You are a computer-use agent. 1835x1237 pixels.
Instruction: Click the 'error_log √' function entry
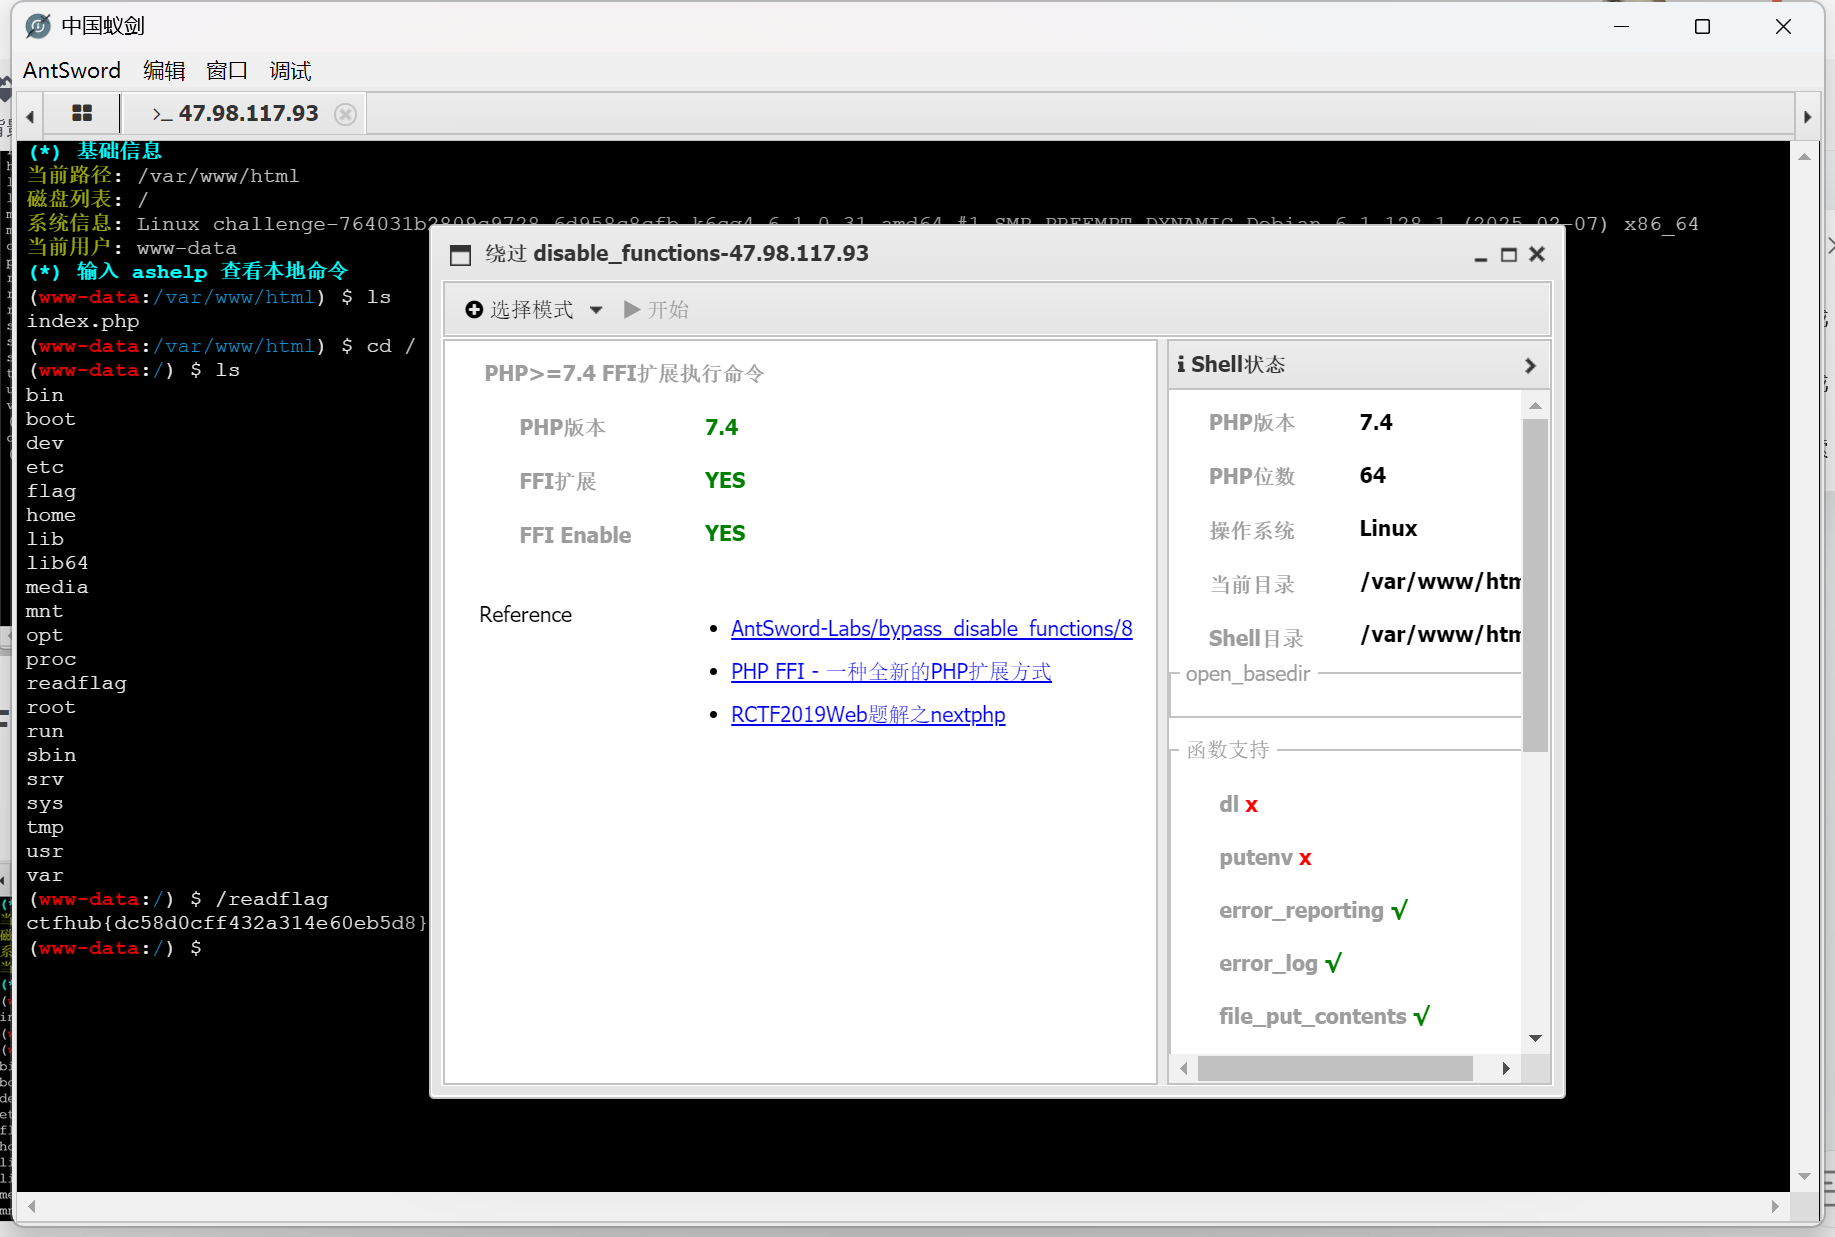(1280, 963)
